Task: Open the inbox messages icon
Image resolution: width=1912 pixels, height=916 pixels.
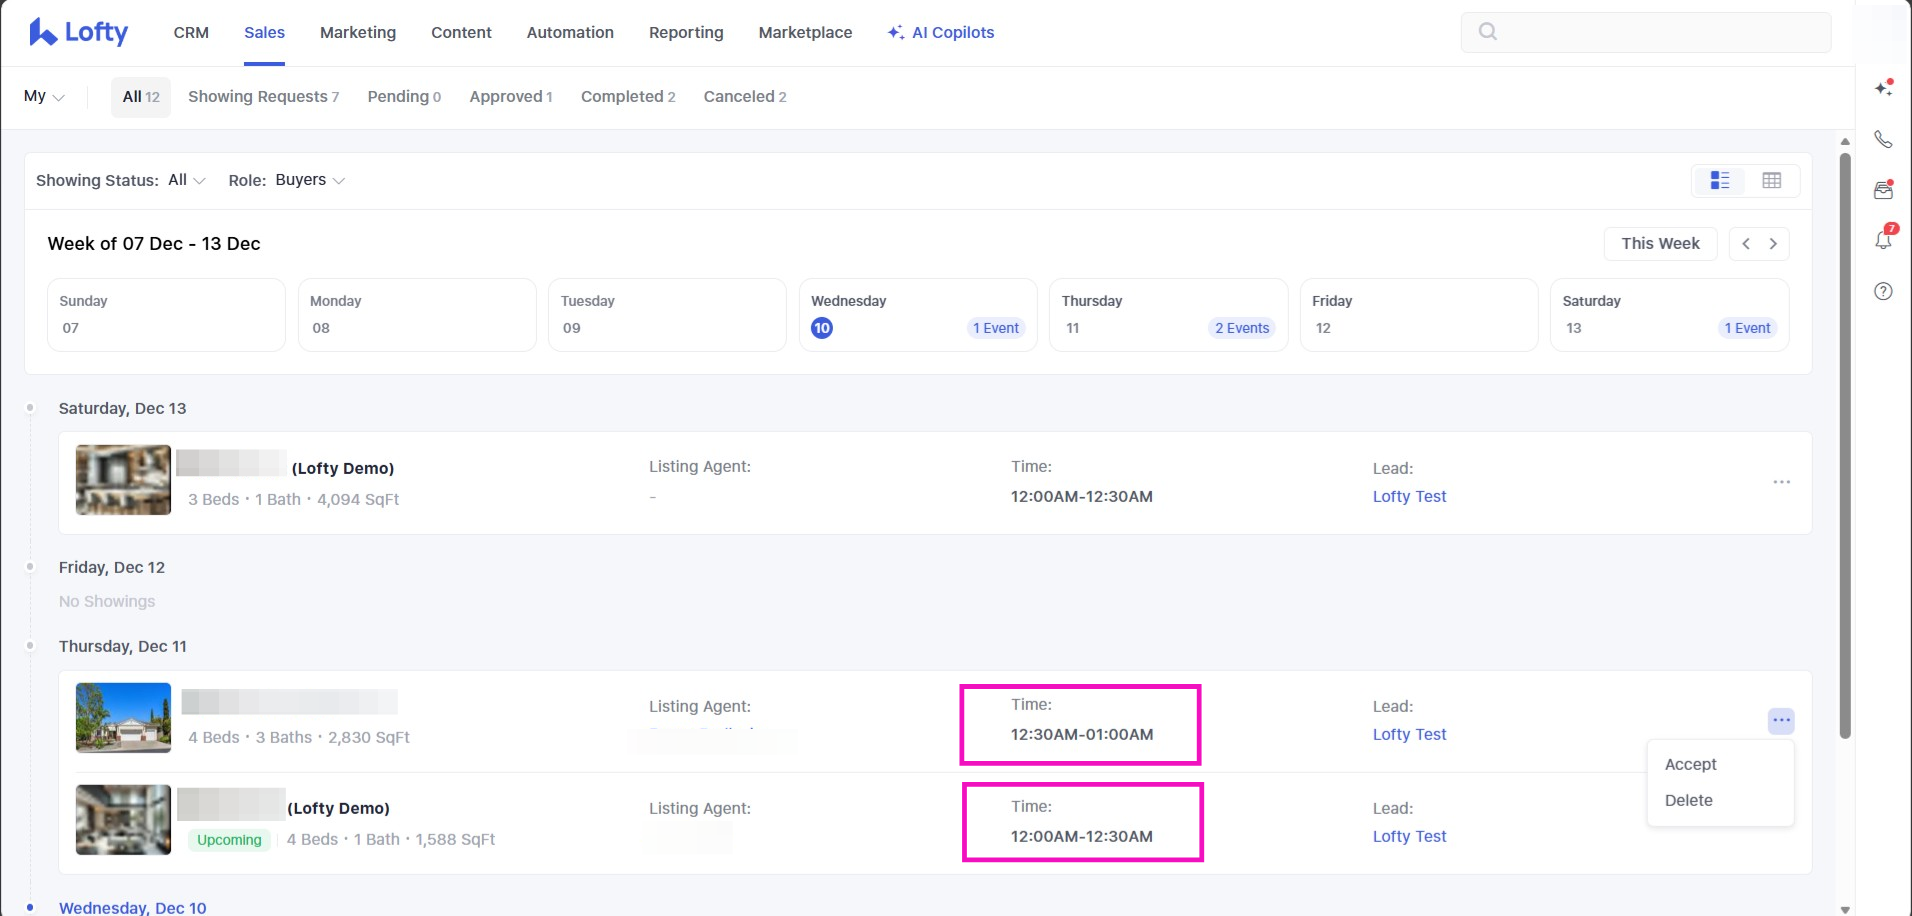Action: (x=1883, y=190)
